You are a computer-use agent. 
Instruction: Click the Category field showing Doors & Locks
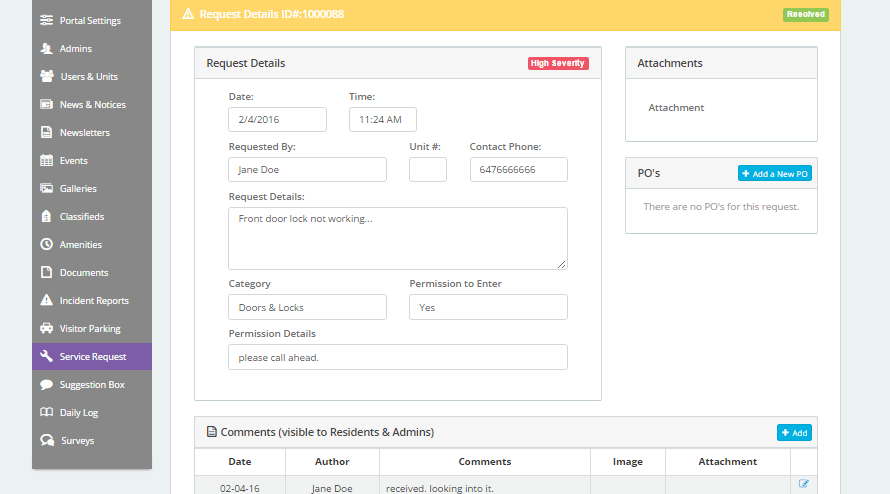click(x=307, y=307)
